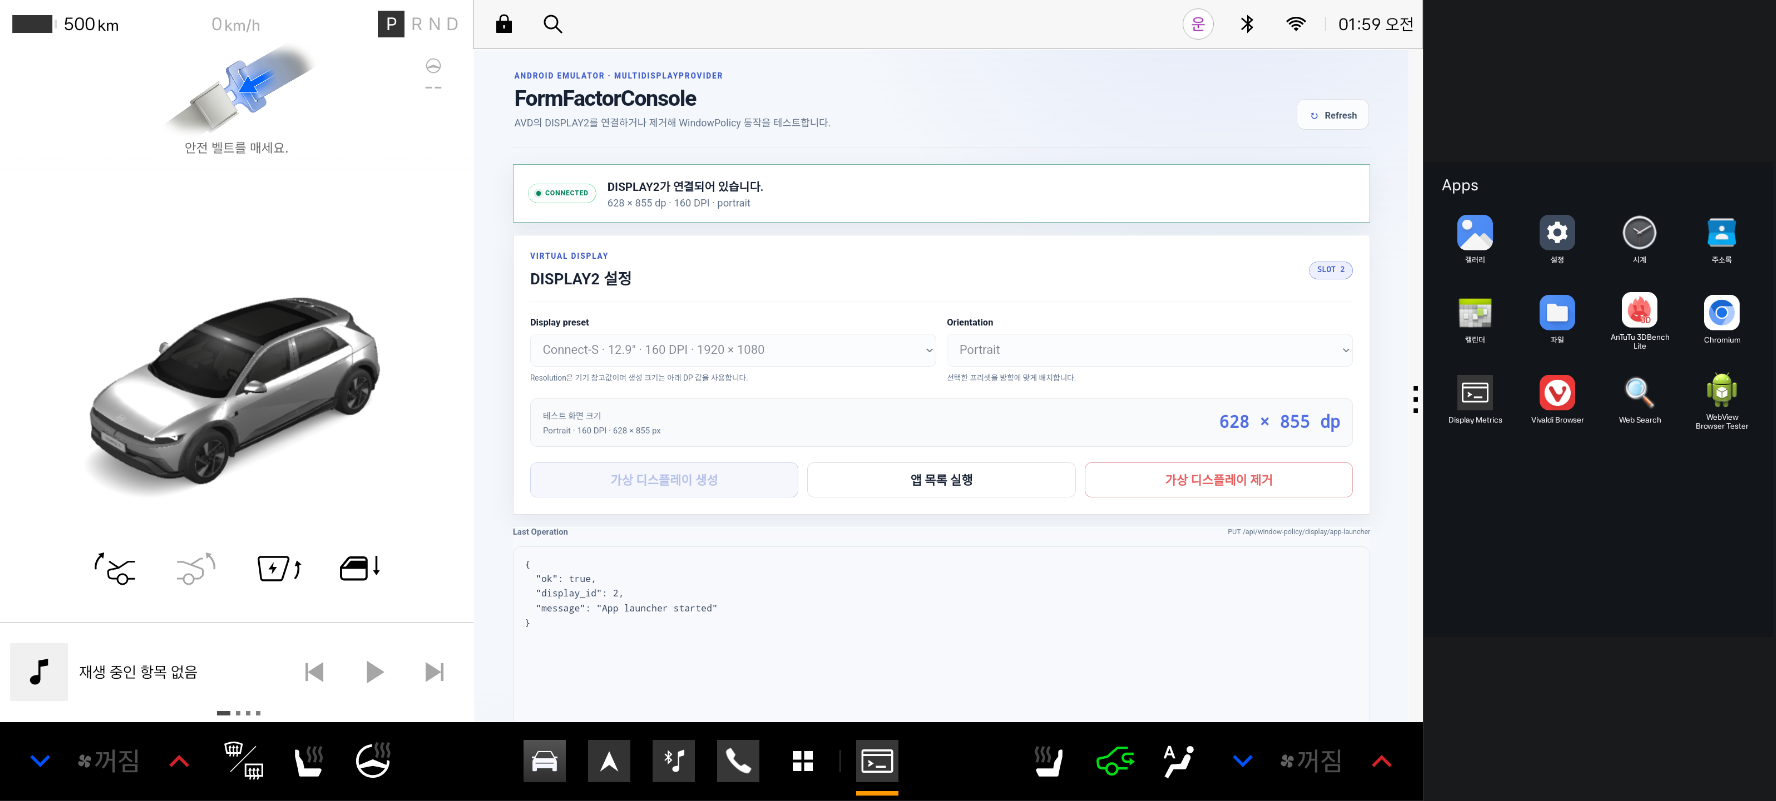Lower left fan speed with down arrow
The height and width of the screenshot is (801, 1776).
point(40,761)
